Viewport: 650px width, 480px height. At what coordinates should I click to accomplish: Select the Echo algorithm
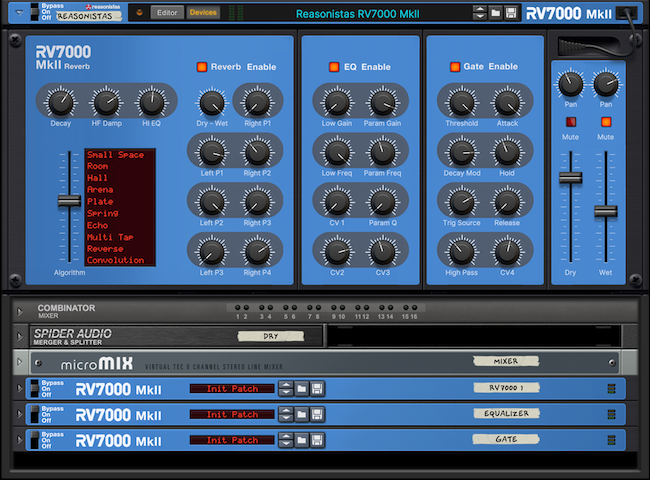click(x=97, y=225)
